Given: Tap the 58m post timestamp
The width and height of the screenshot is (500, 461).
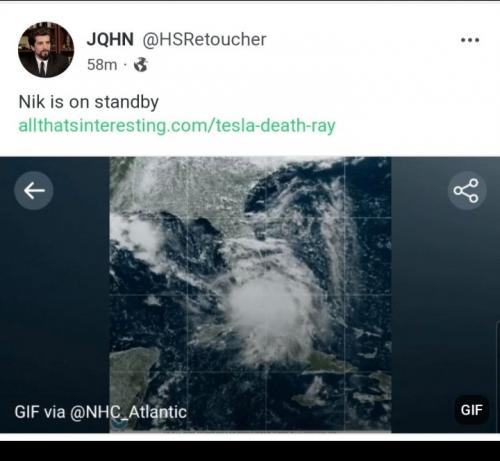Looking at the screenshot, I should [x=102, y=65].
